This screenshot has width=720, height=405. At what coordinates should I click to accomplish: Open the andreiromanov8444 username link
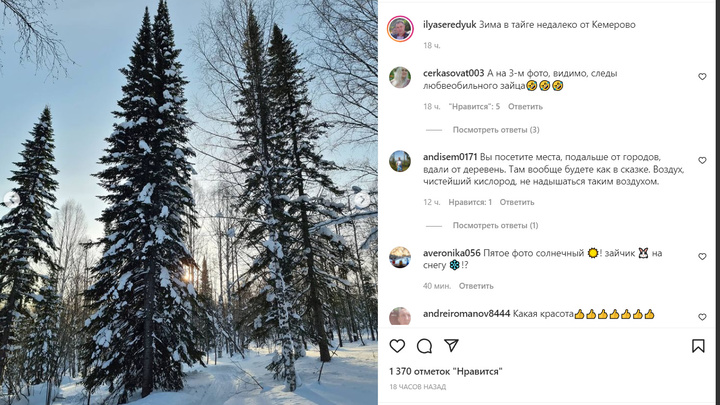(x=467, y=314)
